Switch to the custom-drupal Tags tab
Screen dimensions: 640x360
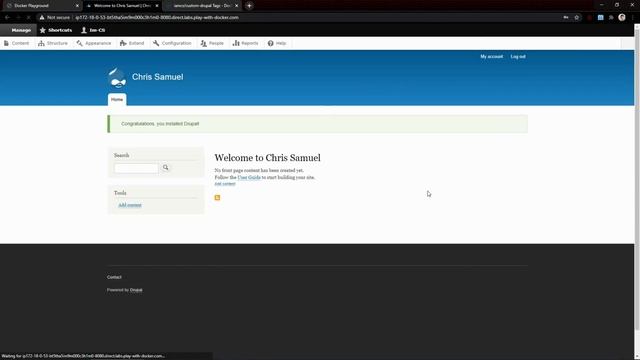(202, 6)
